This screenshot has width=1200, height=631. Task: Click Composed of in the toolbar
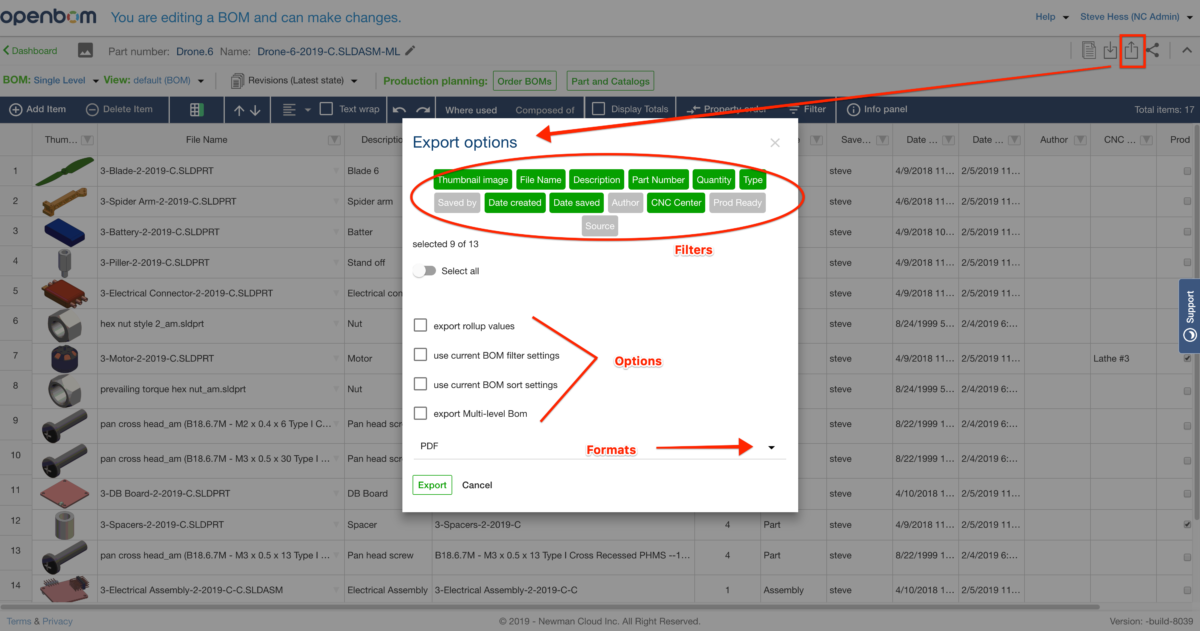pos(545,110)
